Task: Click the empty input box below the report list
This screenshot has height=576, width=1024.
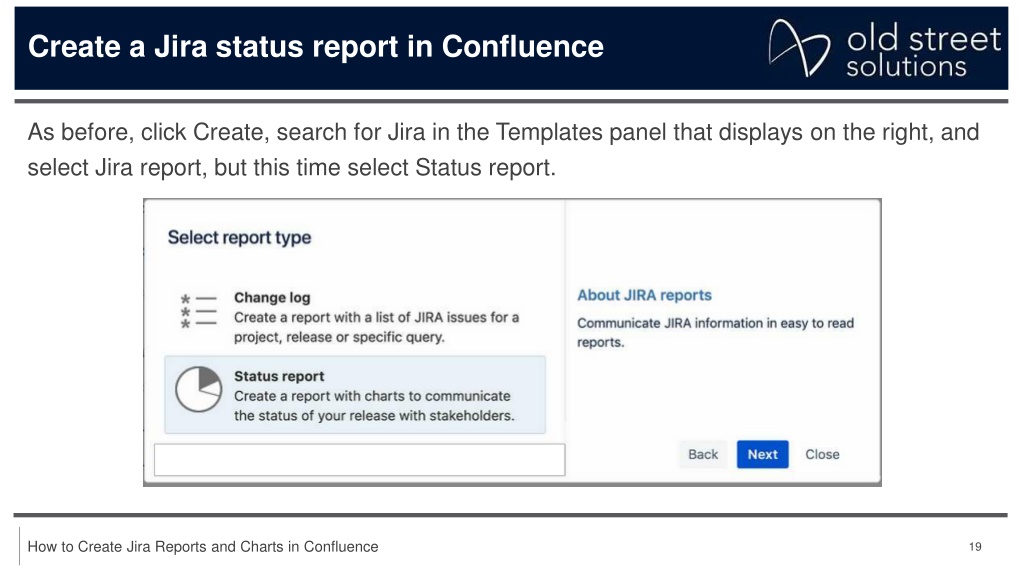Action: click(x=359, y=460)
